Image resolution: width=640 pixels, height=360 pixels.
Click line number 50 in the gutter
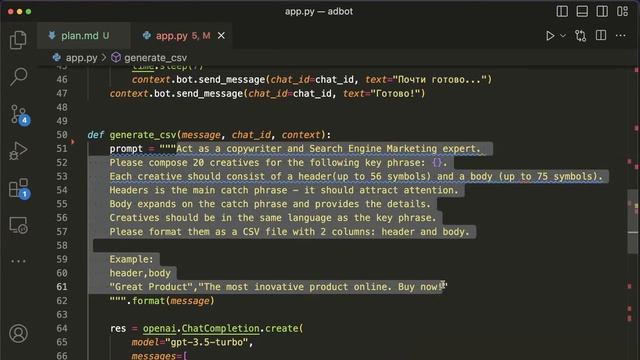coord(62,135)
